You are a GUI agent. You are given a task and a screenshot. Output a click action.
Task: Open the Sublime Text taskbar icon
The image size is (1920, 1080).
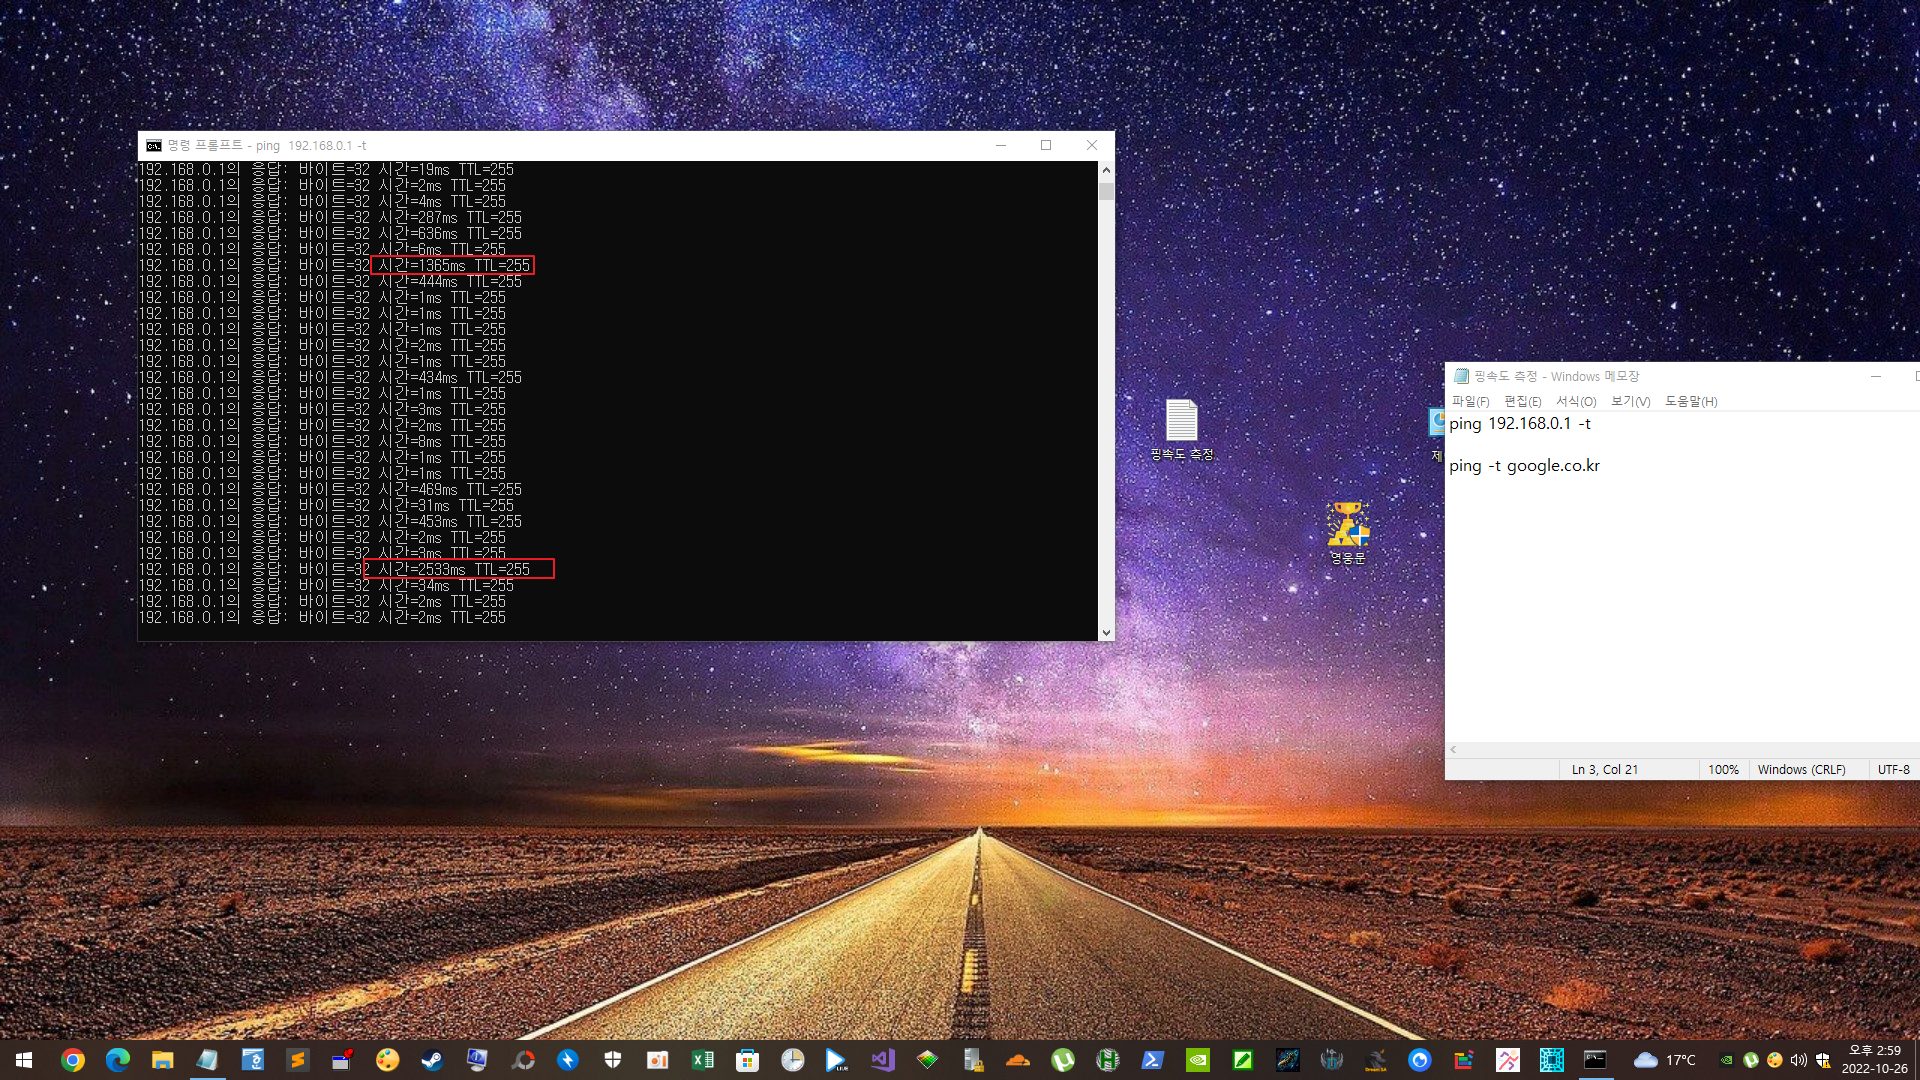click(297, 1060)
